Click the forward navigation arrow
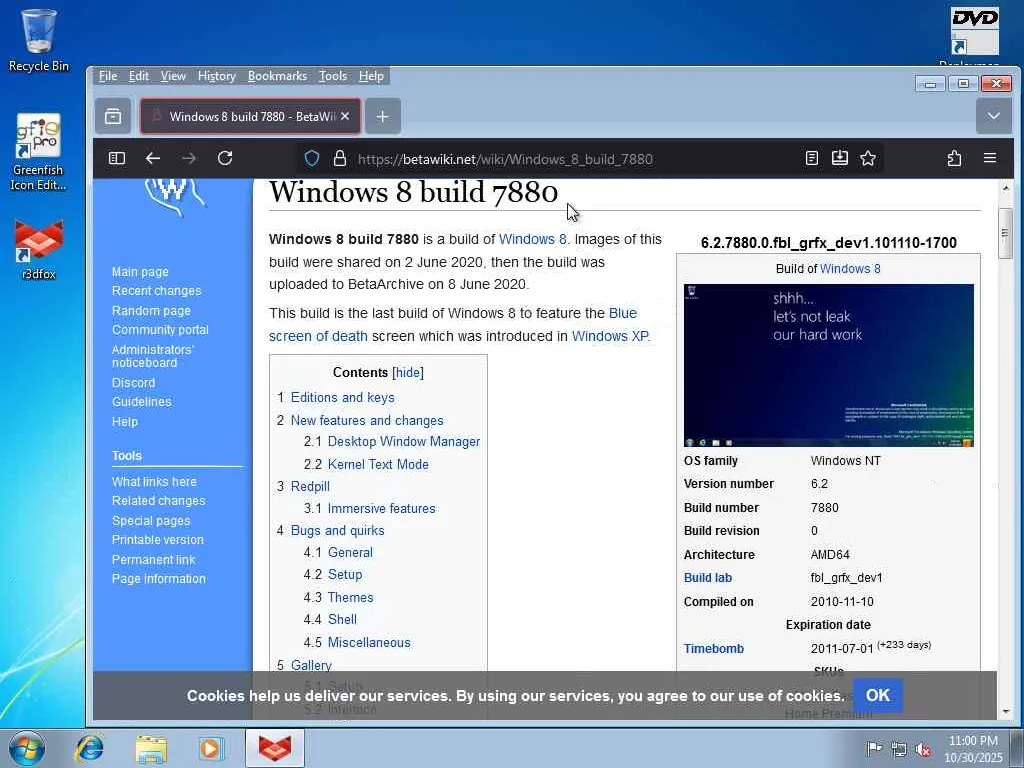This screenshot has width=1024, height=768. tap(189, 158)
